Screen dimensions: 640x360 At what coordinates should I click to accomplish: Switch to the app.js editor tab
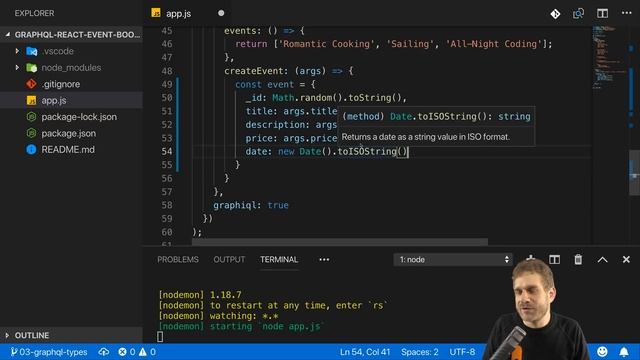click(x=178, y=13)
